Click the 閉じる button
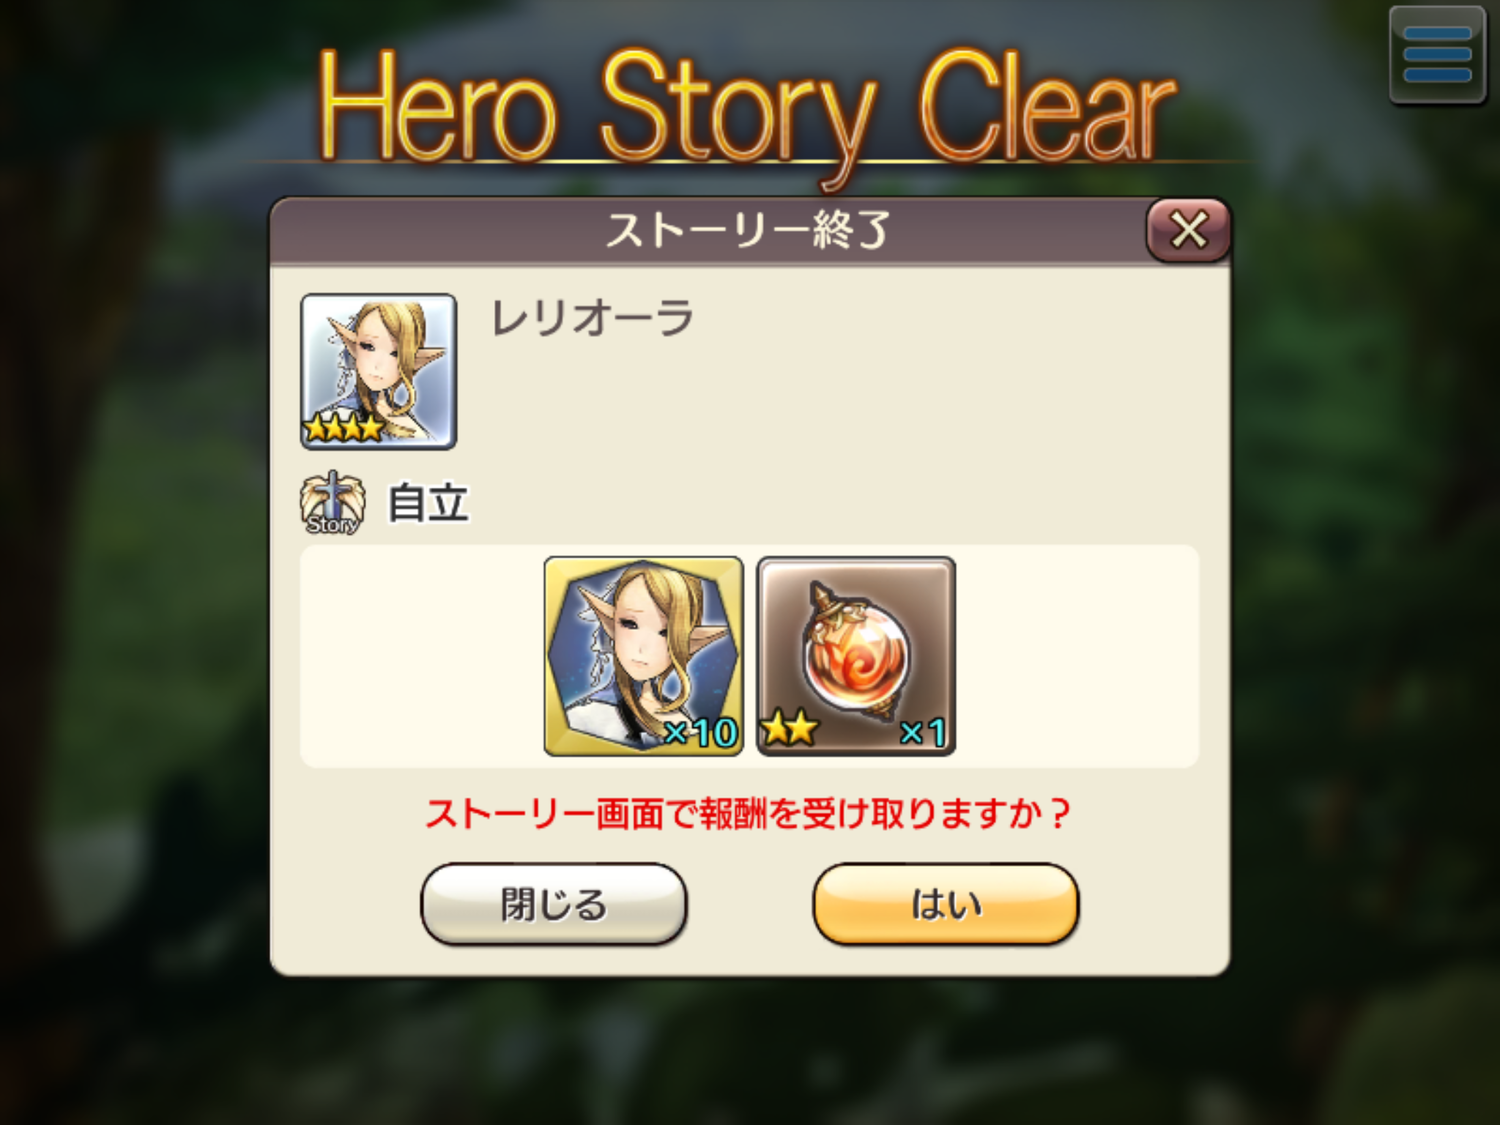 click(x=553, y=904)
